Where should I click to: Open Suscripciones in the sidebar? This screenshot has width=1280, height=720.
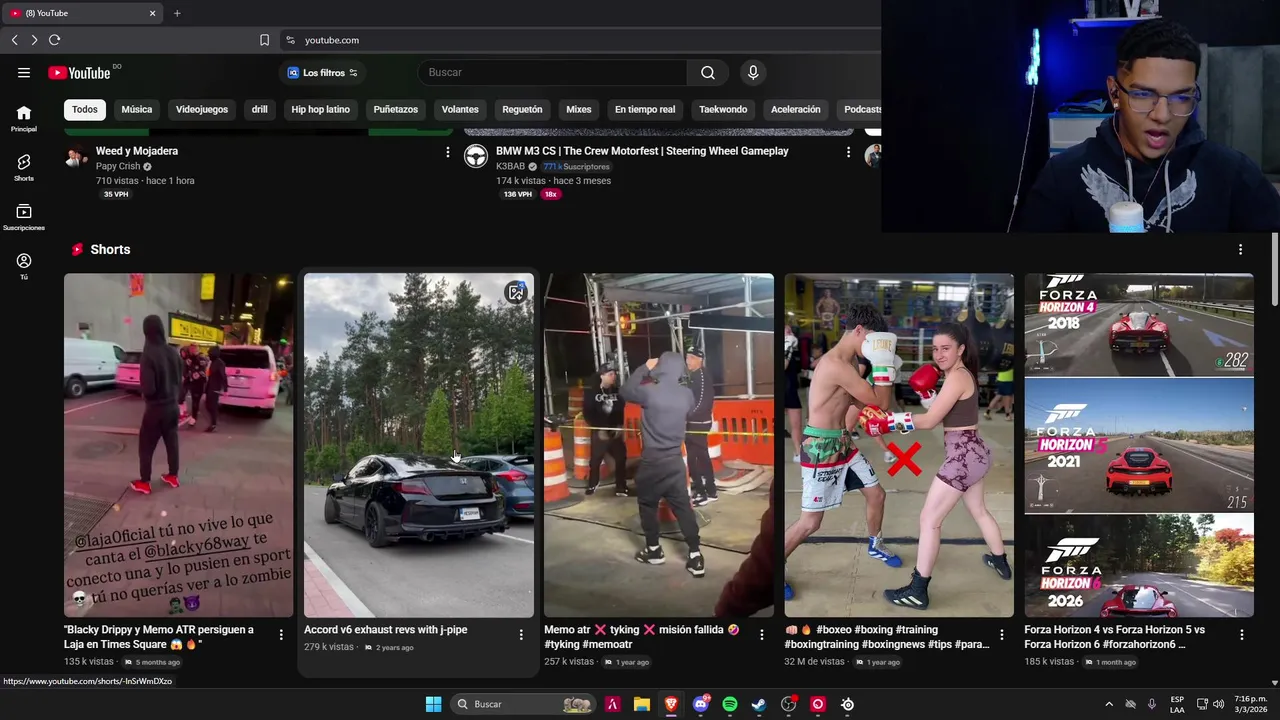(24, 218)
